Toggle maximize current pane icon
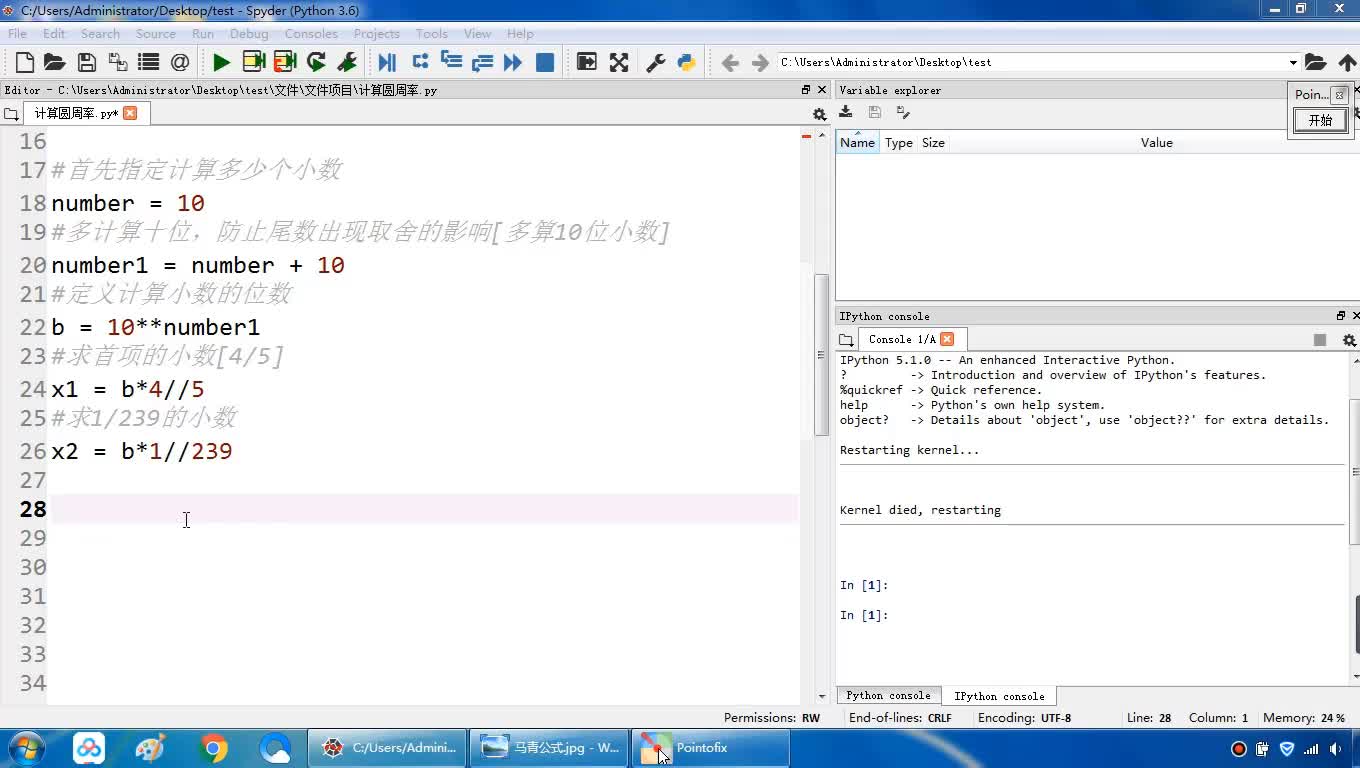1360x768 pixels. coord(587,62)
